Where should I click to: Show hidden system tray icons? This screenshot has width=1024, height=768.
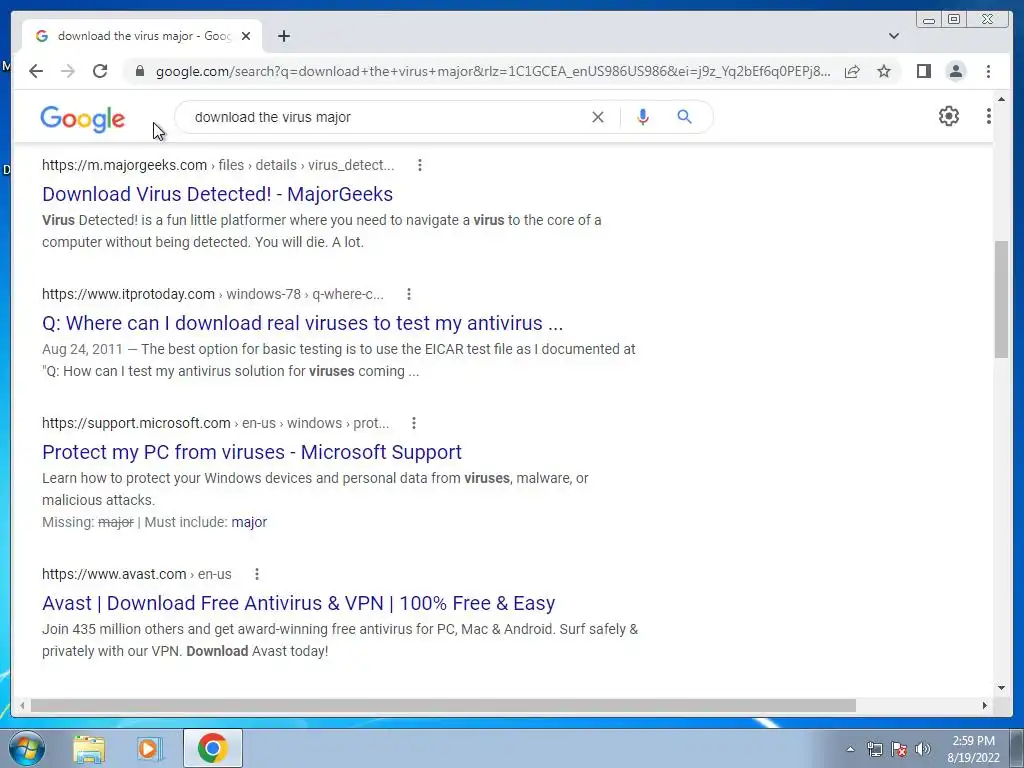pos(850,749)
